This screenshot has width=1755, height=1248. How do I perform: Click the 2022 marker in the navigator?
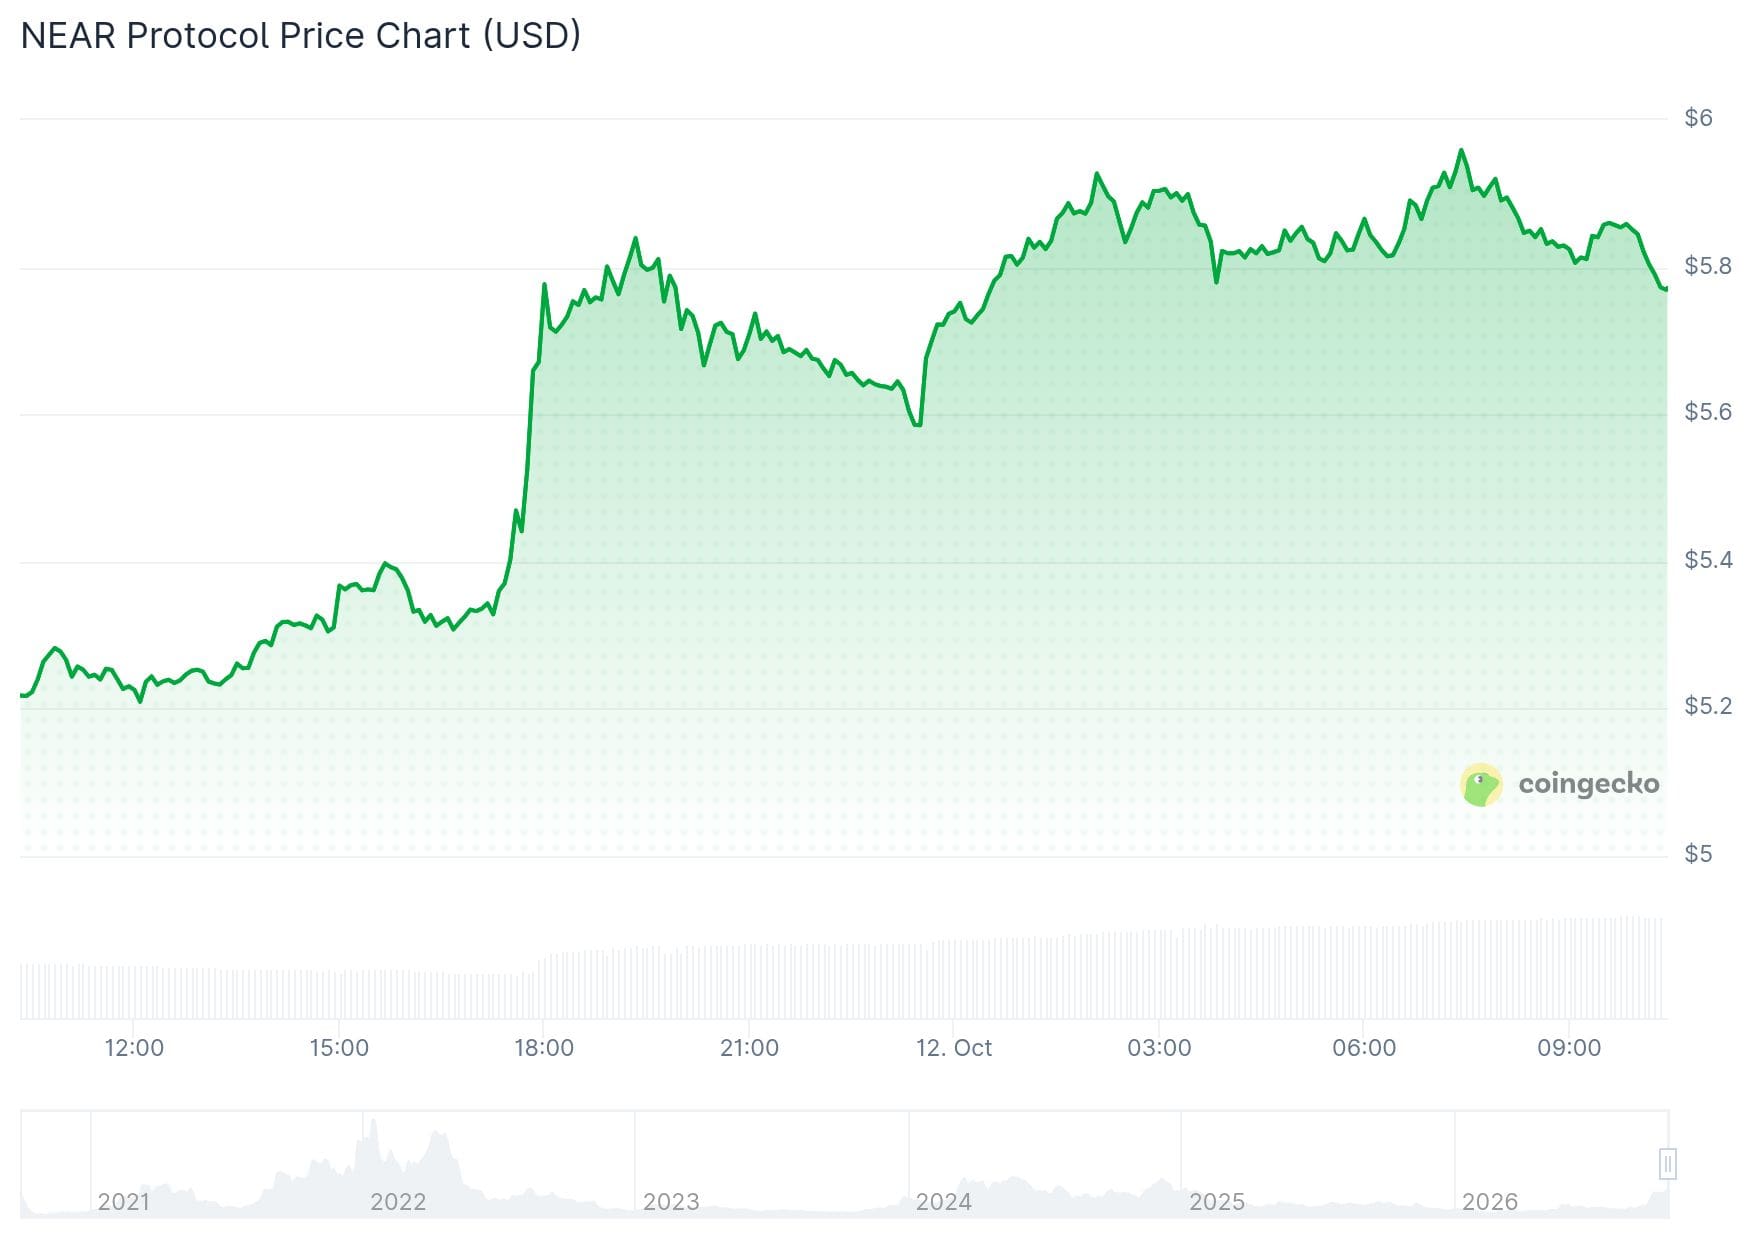(x=398, y=1201)
